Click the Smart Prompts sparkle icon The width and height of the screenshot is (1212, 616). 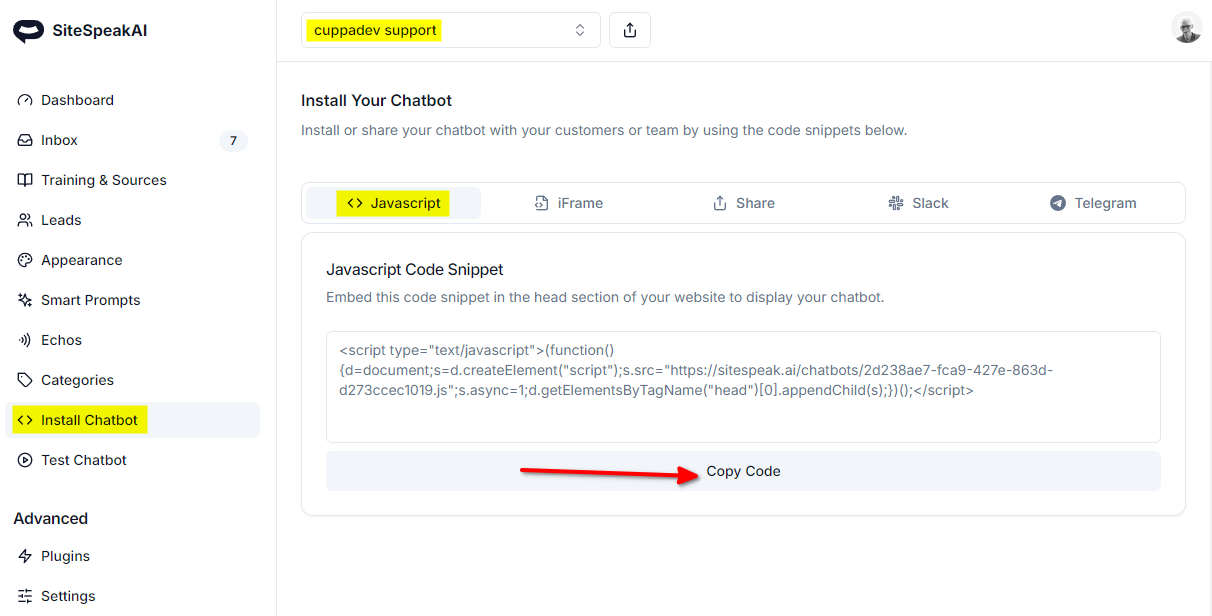(25, 300)
